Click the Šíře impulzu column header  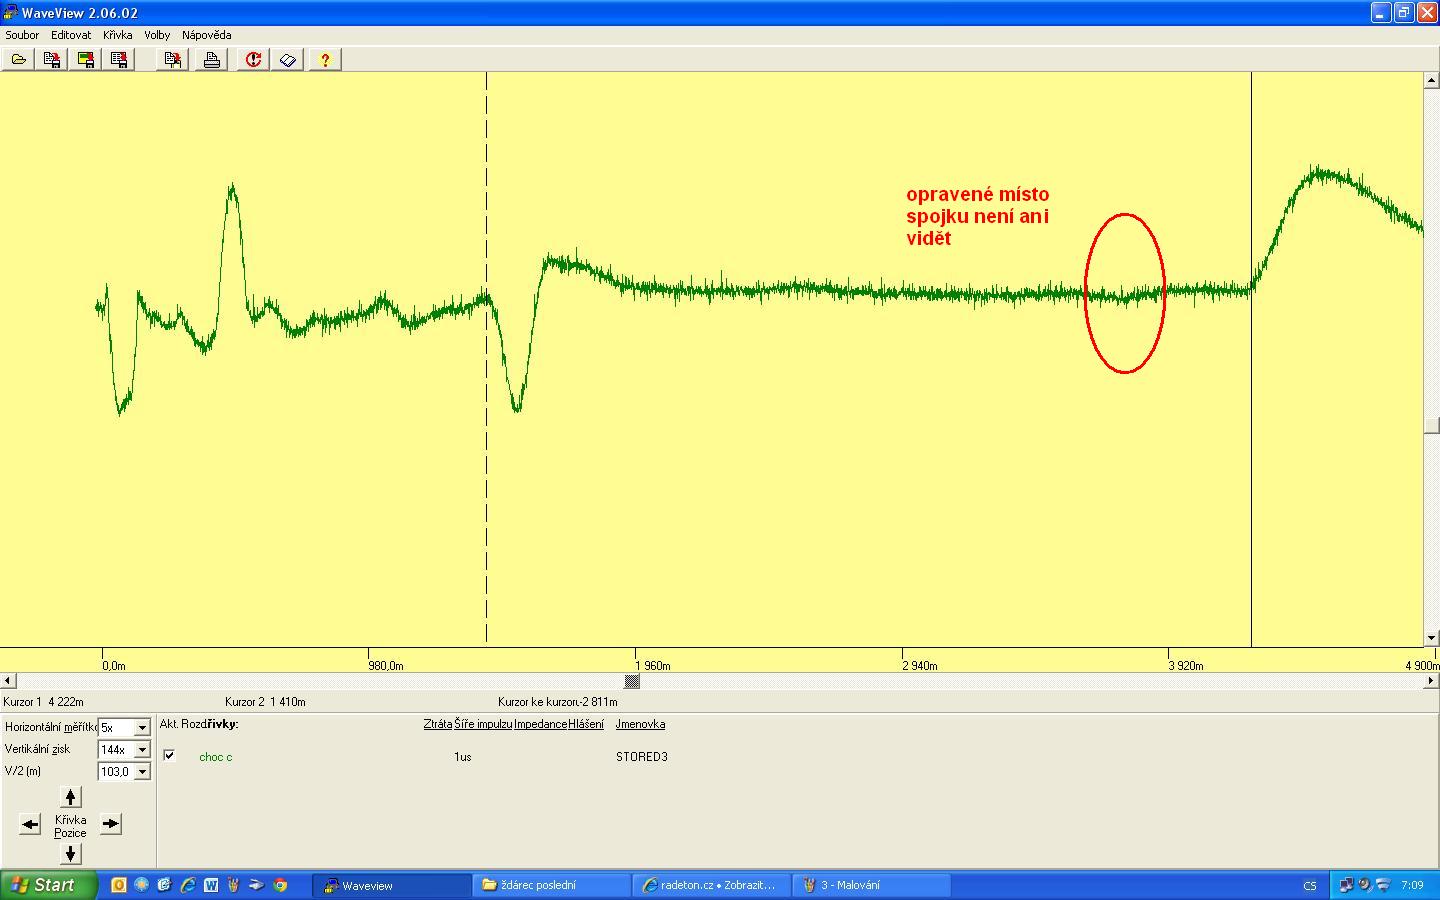[483, 724]
